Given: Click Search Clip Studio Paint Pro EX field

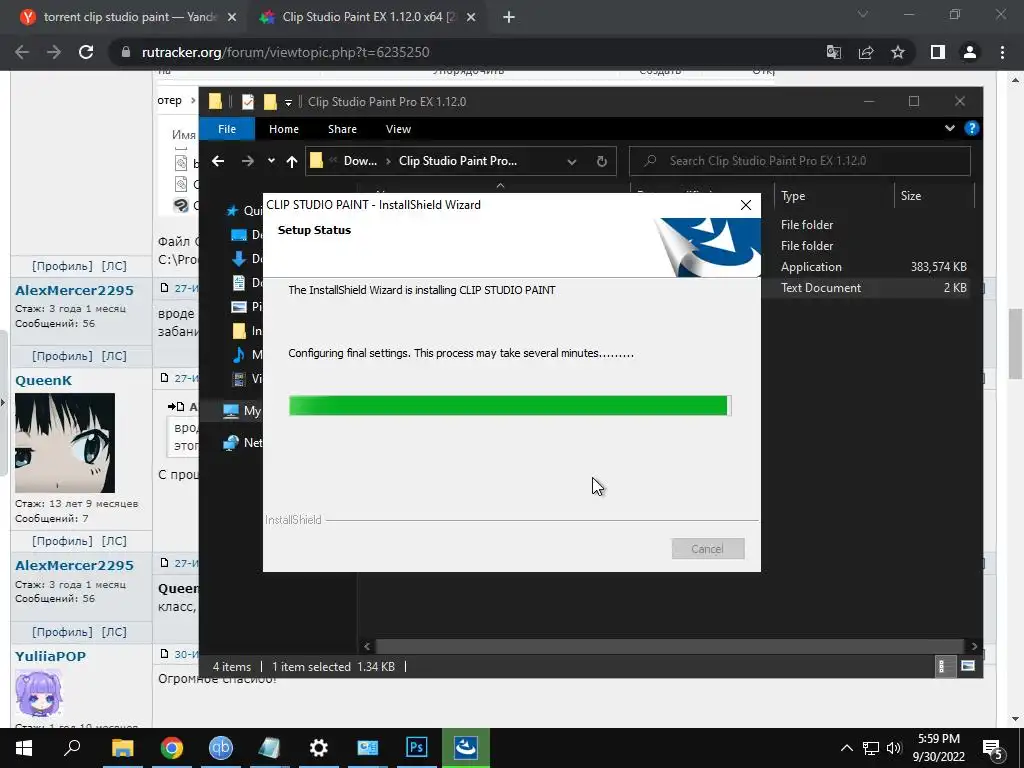Looking at the screenshot, I should coord(800,161).
